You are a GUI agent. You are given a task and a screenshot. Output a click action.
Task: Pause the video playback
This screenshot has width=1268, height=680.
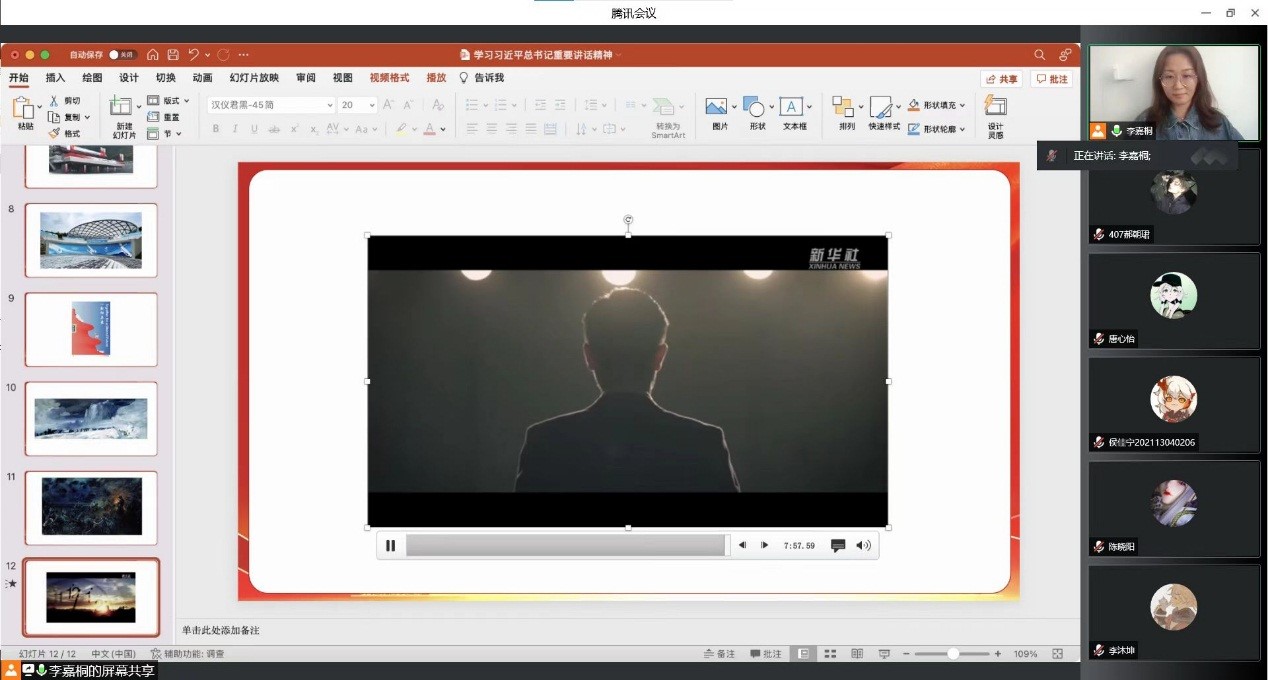tap(391, 546)
